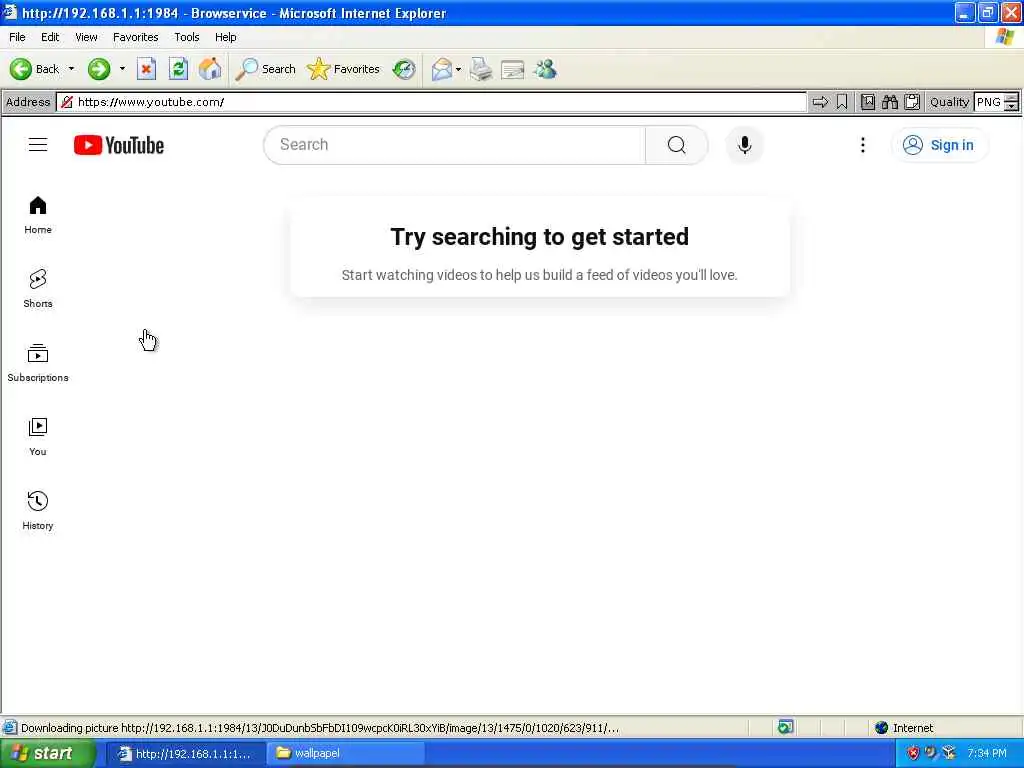Stop page loading with the Stop icon

[x=146, y=69]
